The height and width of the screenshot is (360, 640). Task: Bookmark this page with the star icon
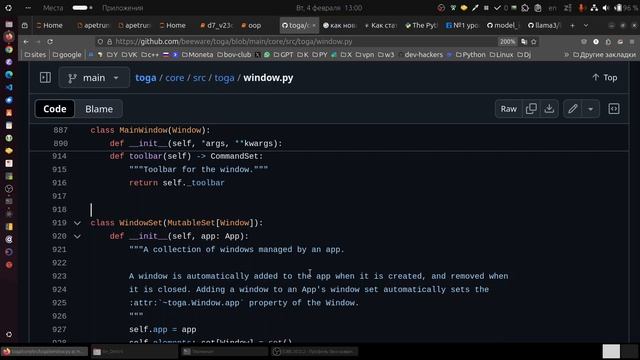click(x=533, y=42)
